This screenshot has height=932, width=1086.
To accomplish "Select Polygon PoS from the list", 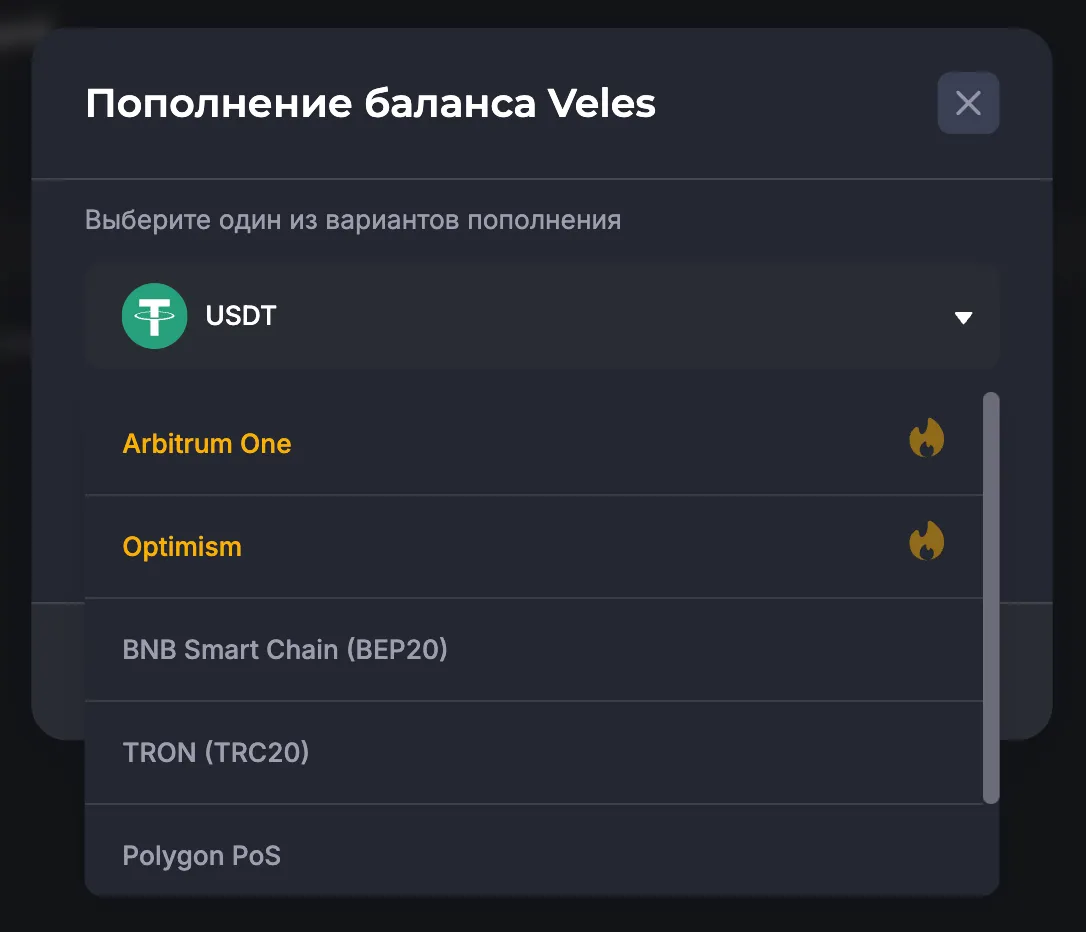I will tap(201, 855).
